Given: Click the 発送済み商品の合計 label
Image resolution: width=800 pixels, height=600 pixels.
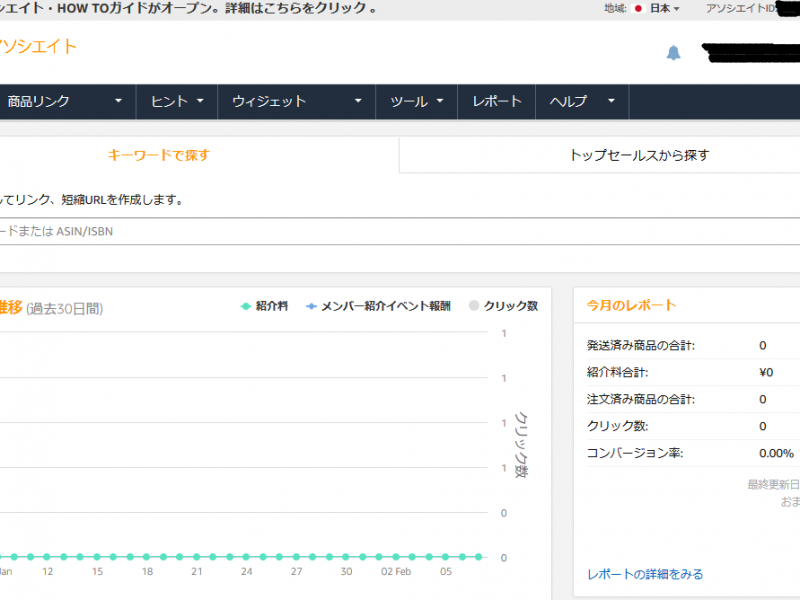Looking at the screenshot, I should click(x=641, y=345).
